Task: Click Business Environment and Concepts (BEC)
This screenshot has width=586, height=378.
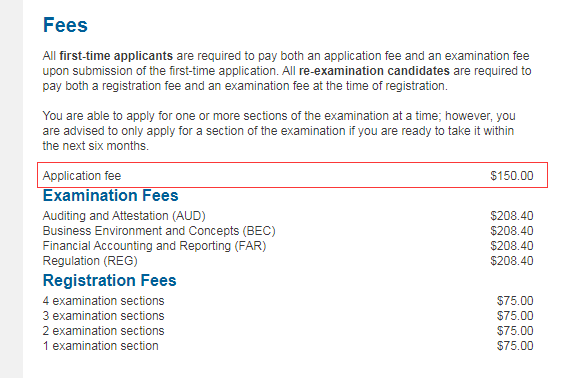Action: [x=159, y=231]
